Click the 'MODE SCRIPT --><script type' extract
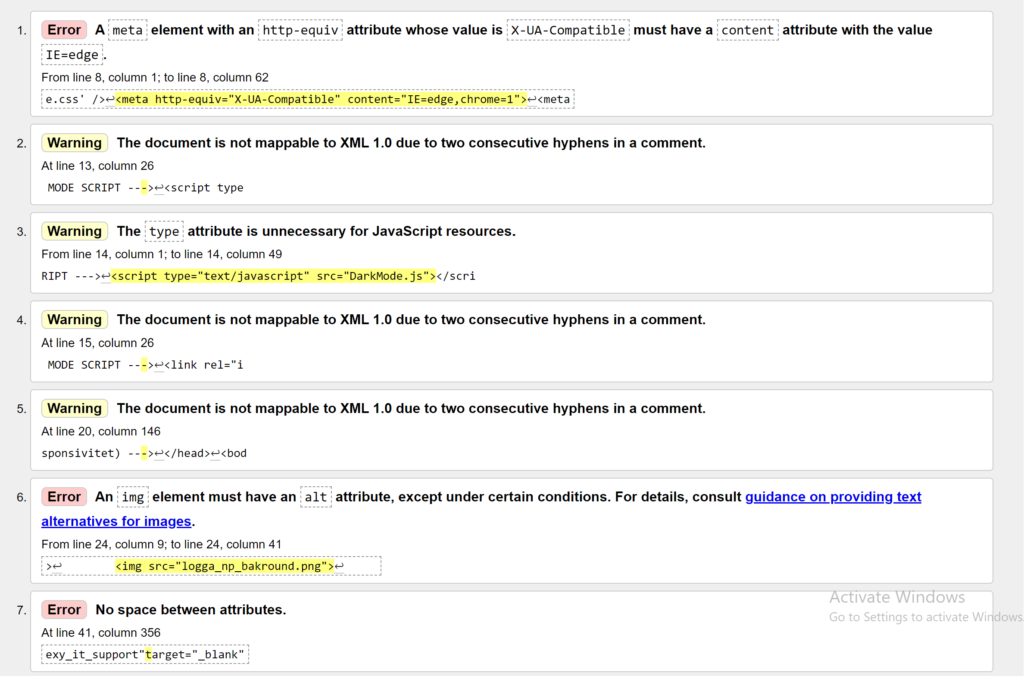 click(145, 188)
